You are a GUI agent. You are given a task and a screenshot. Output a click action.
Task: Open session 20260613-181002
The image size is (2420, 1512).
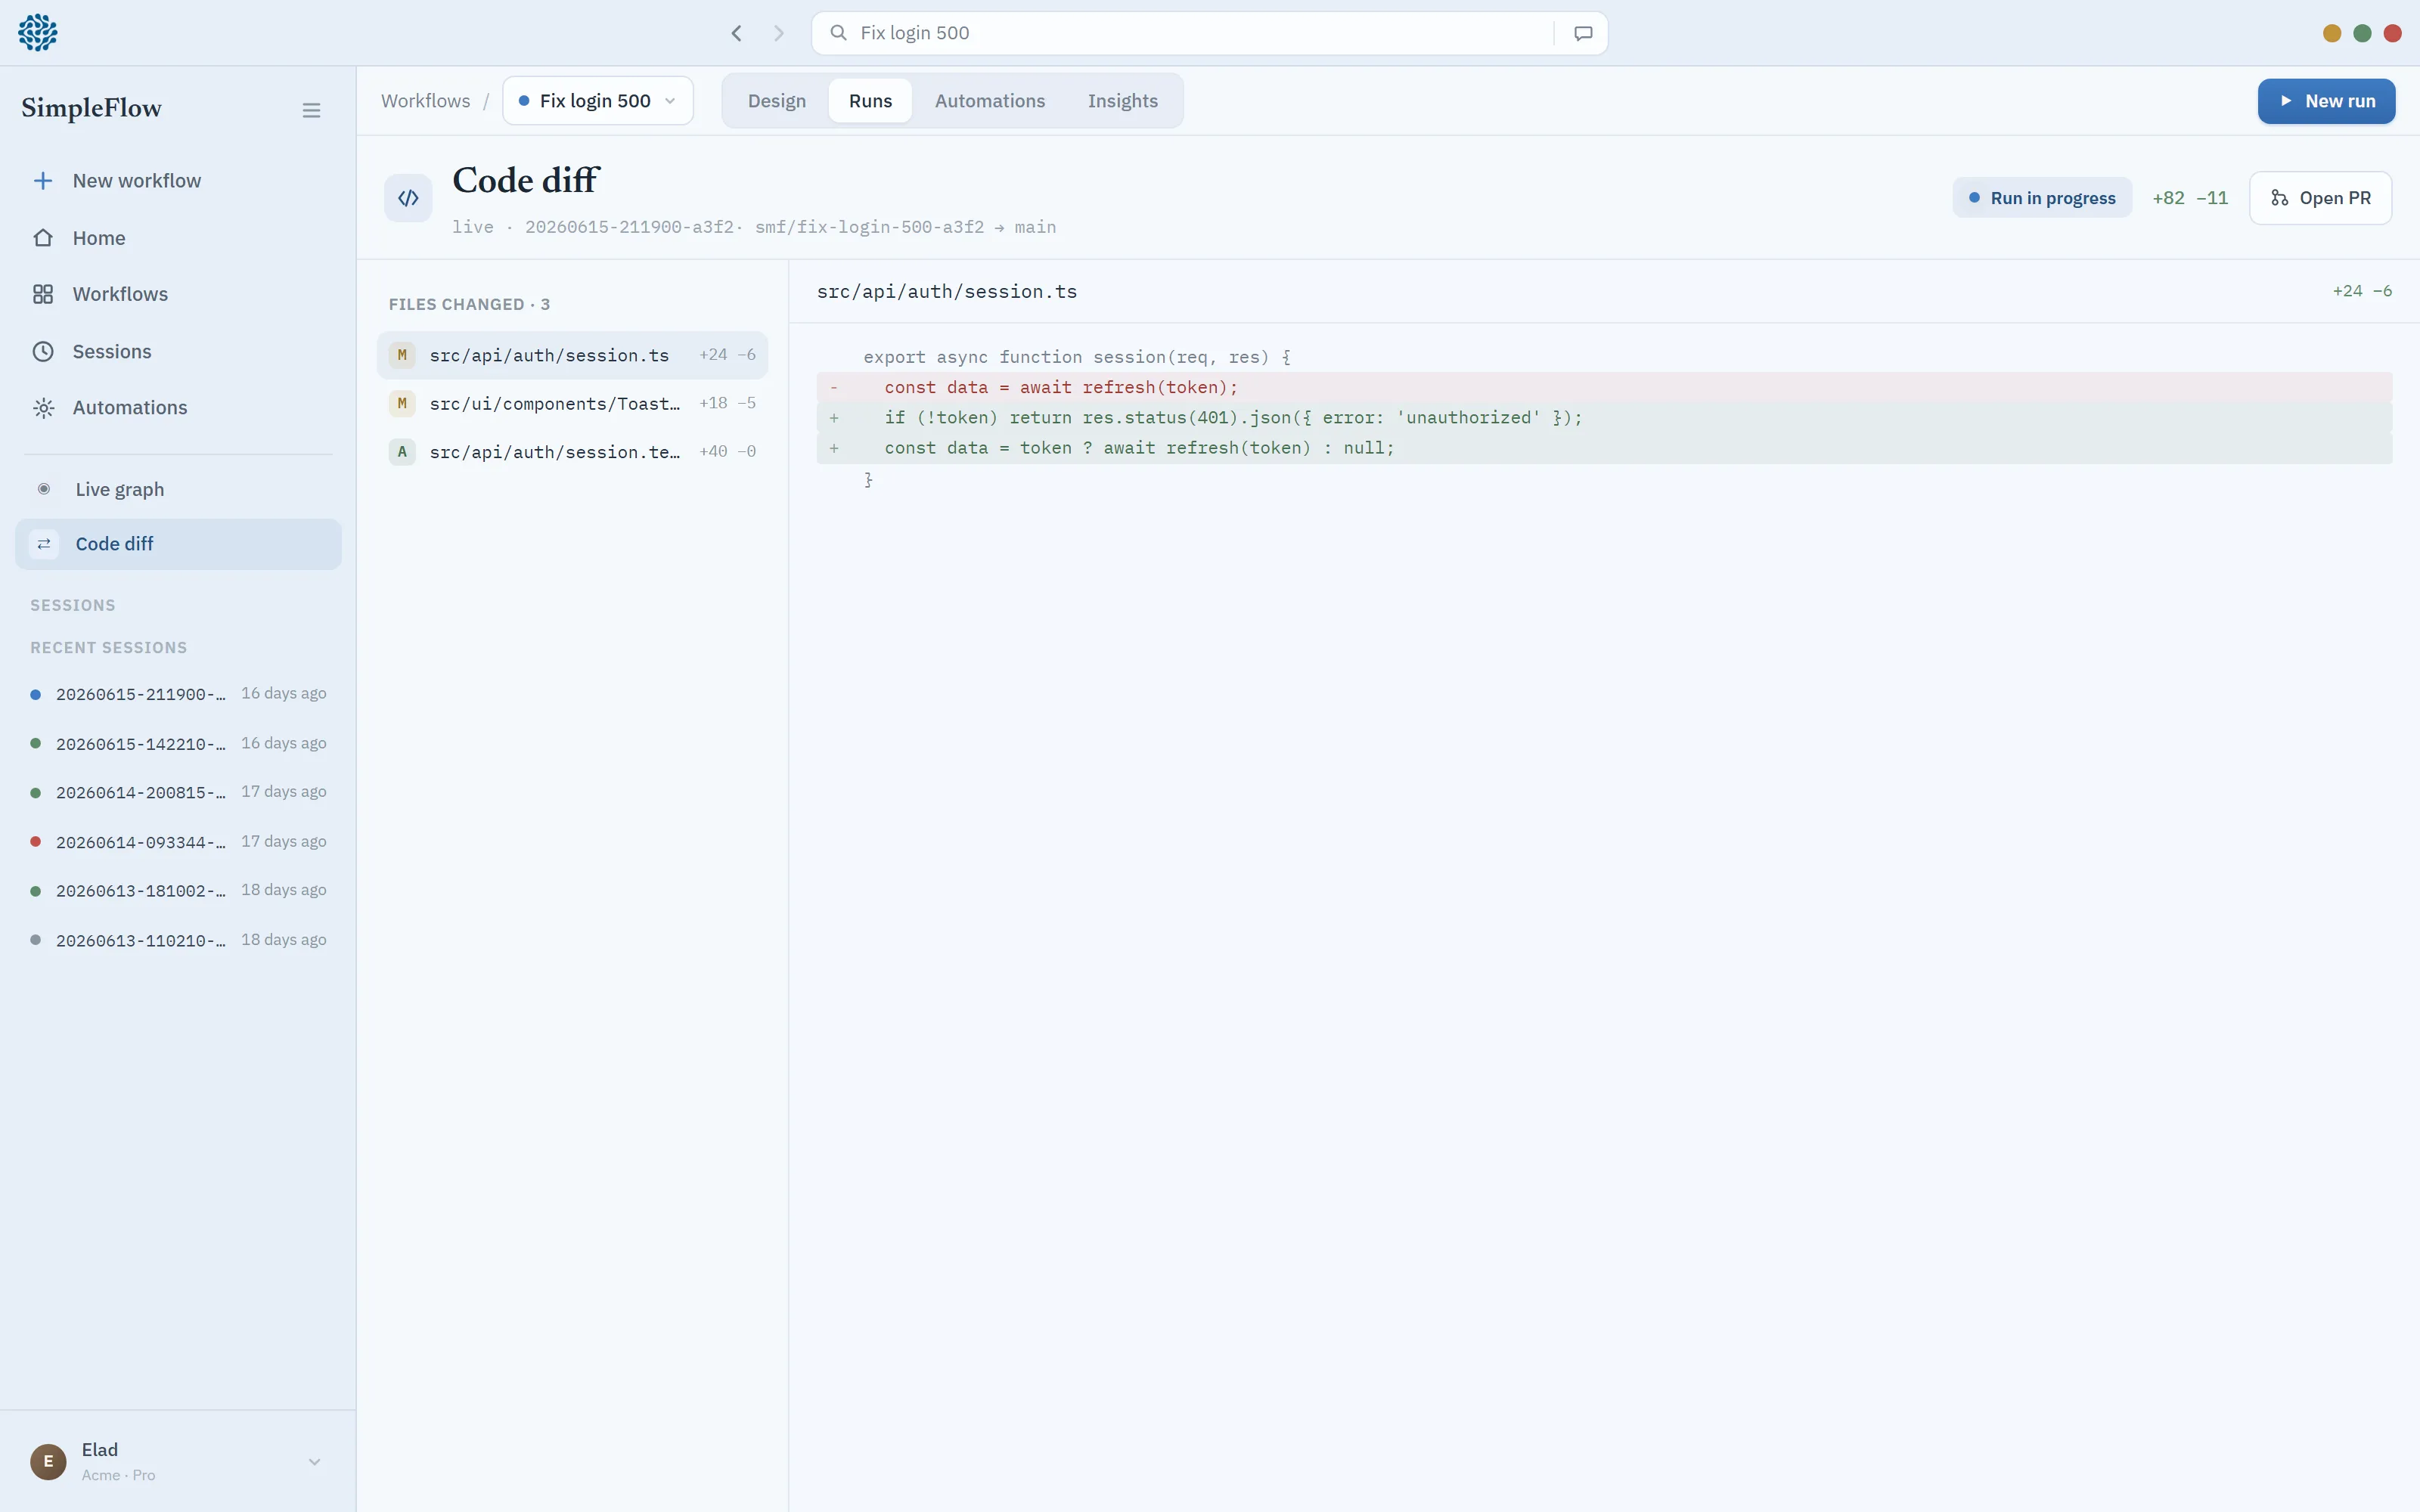tap(178, 890)
